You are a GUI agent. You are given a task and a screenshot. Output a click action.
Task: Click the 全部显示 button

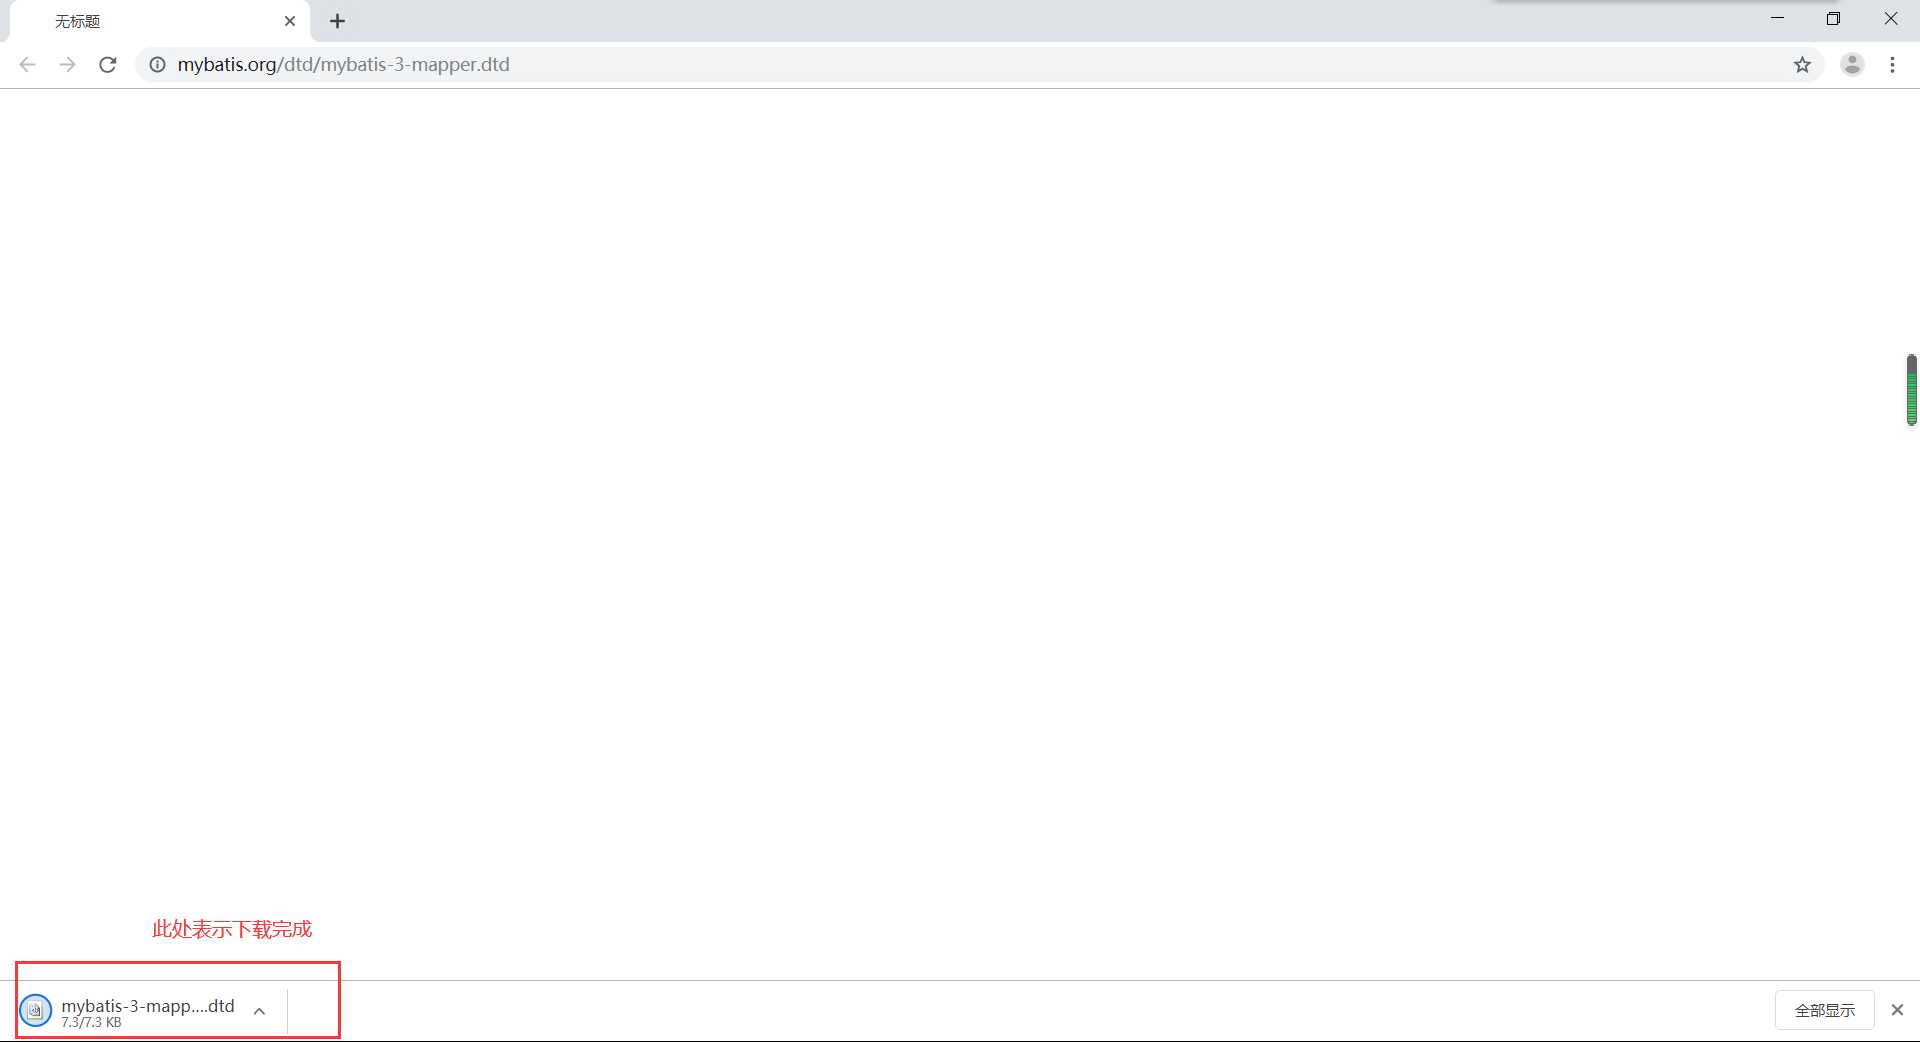tap(1824, 1010)
